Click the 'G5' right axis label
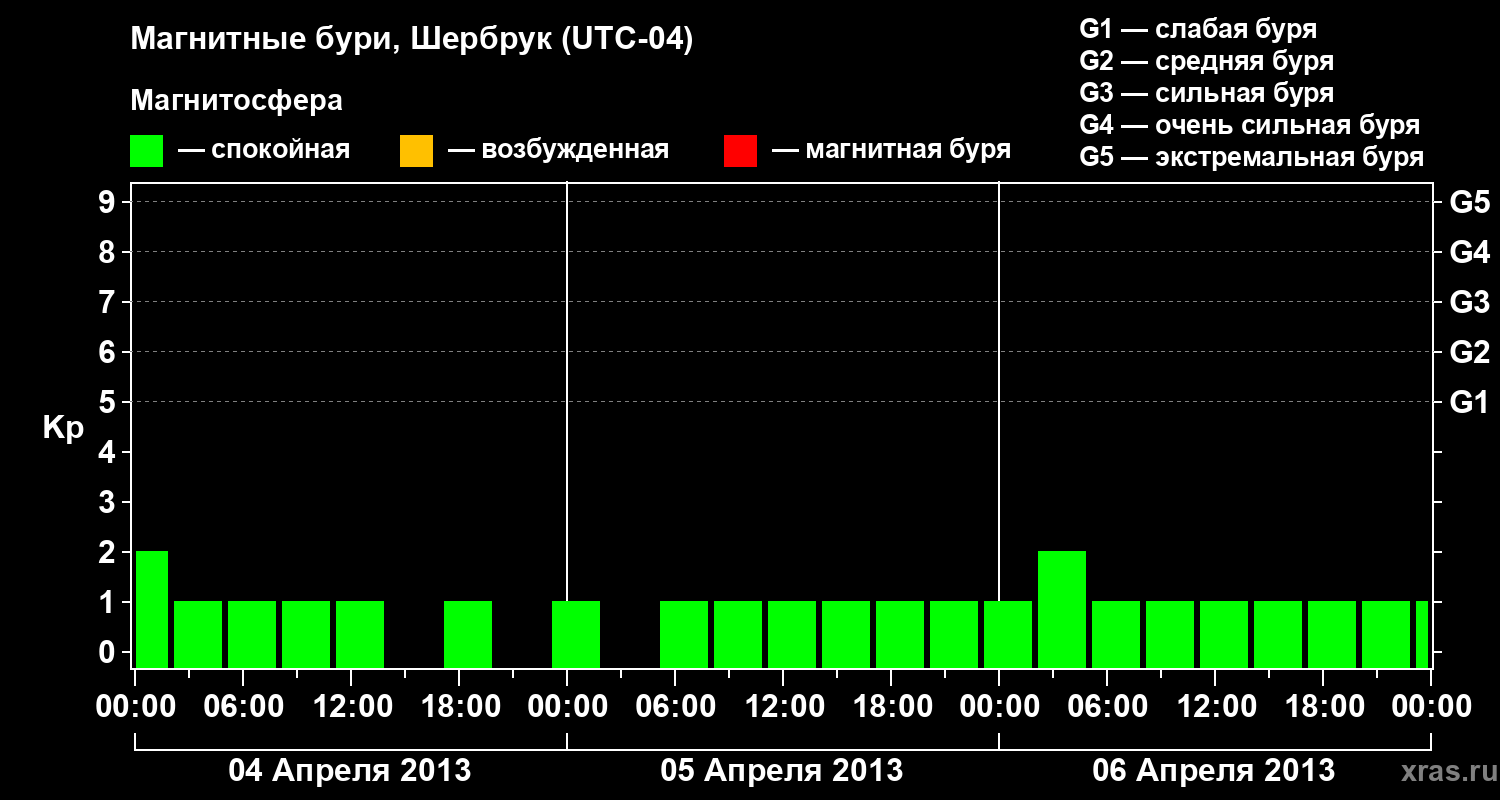 point(1469,202)
